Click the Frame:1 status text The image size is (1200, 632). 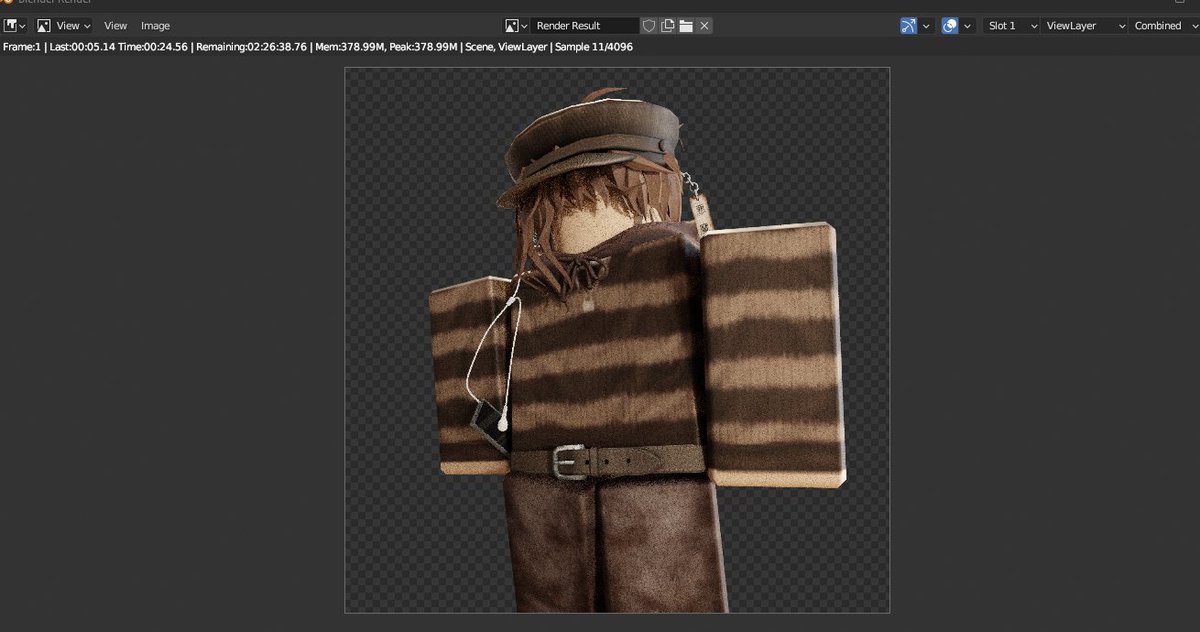coord(23,47)
